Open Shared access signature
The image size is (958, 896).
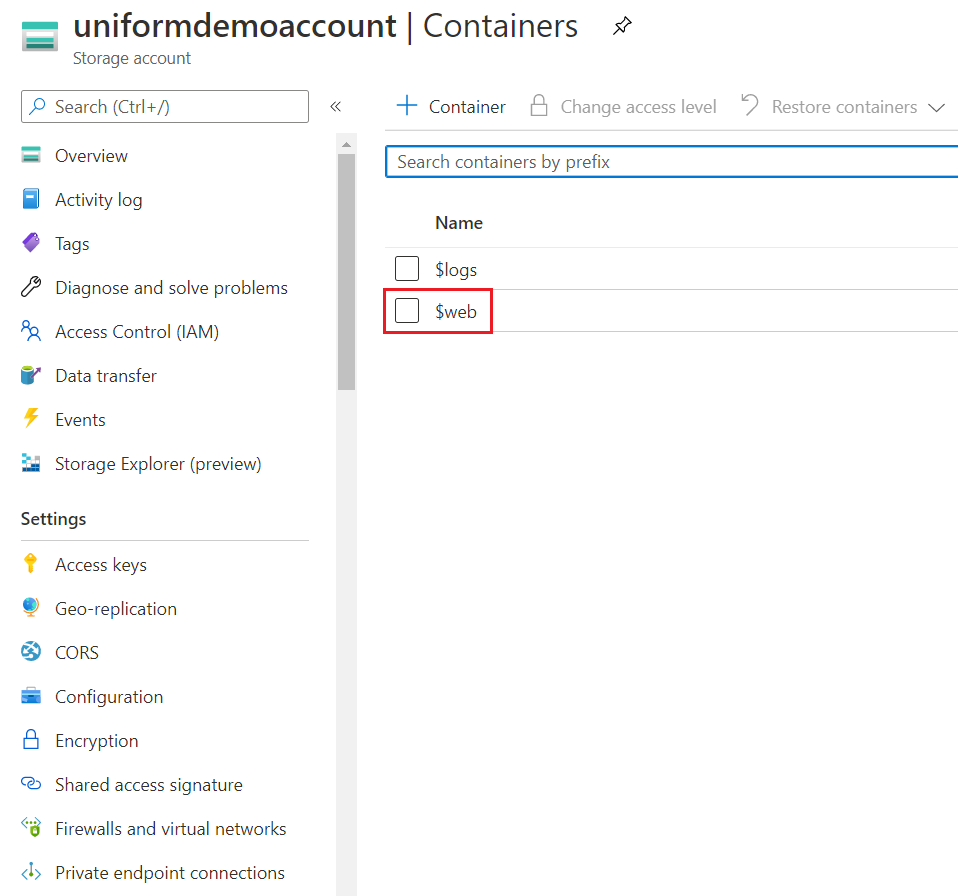point(148,785)
